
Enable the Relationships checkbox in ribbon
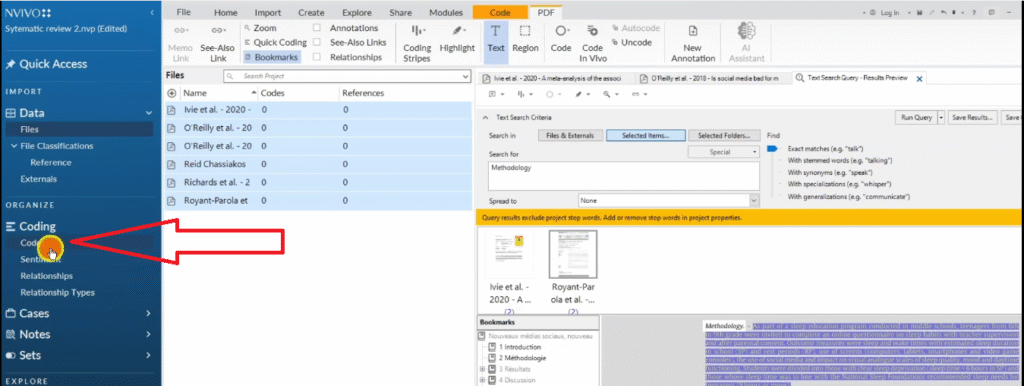317,57
